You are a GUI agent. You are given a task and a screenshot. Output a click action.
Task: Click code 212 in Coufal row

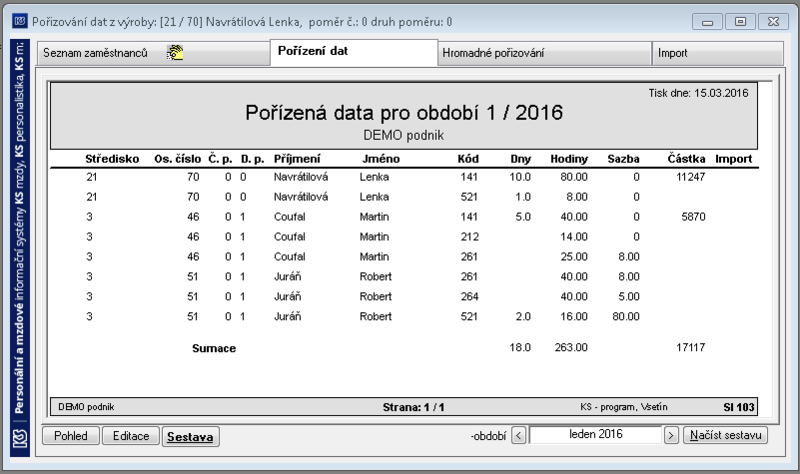(469, 237)
